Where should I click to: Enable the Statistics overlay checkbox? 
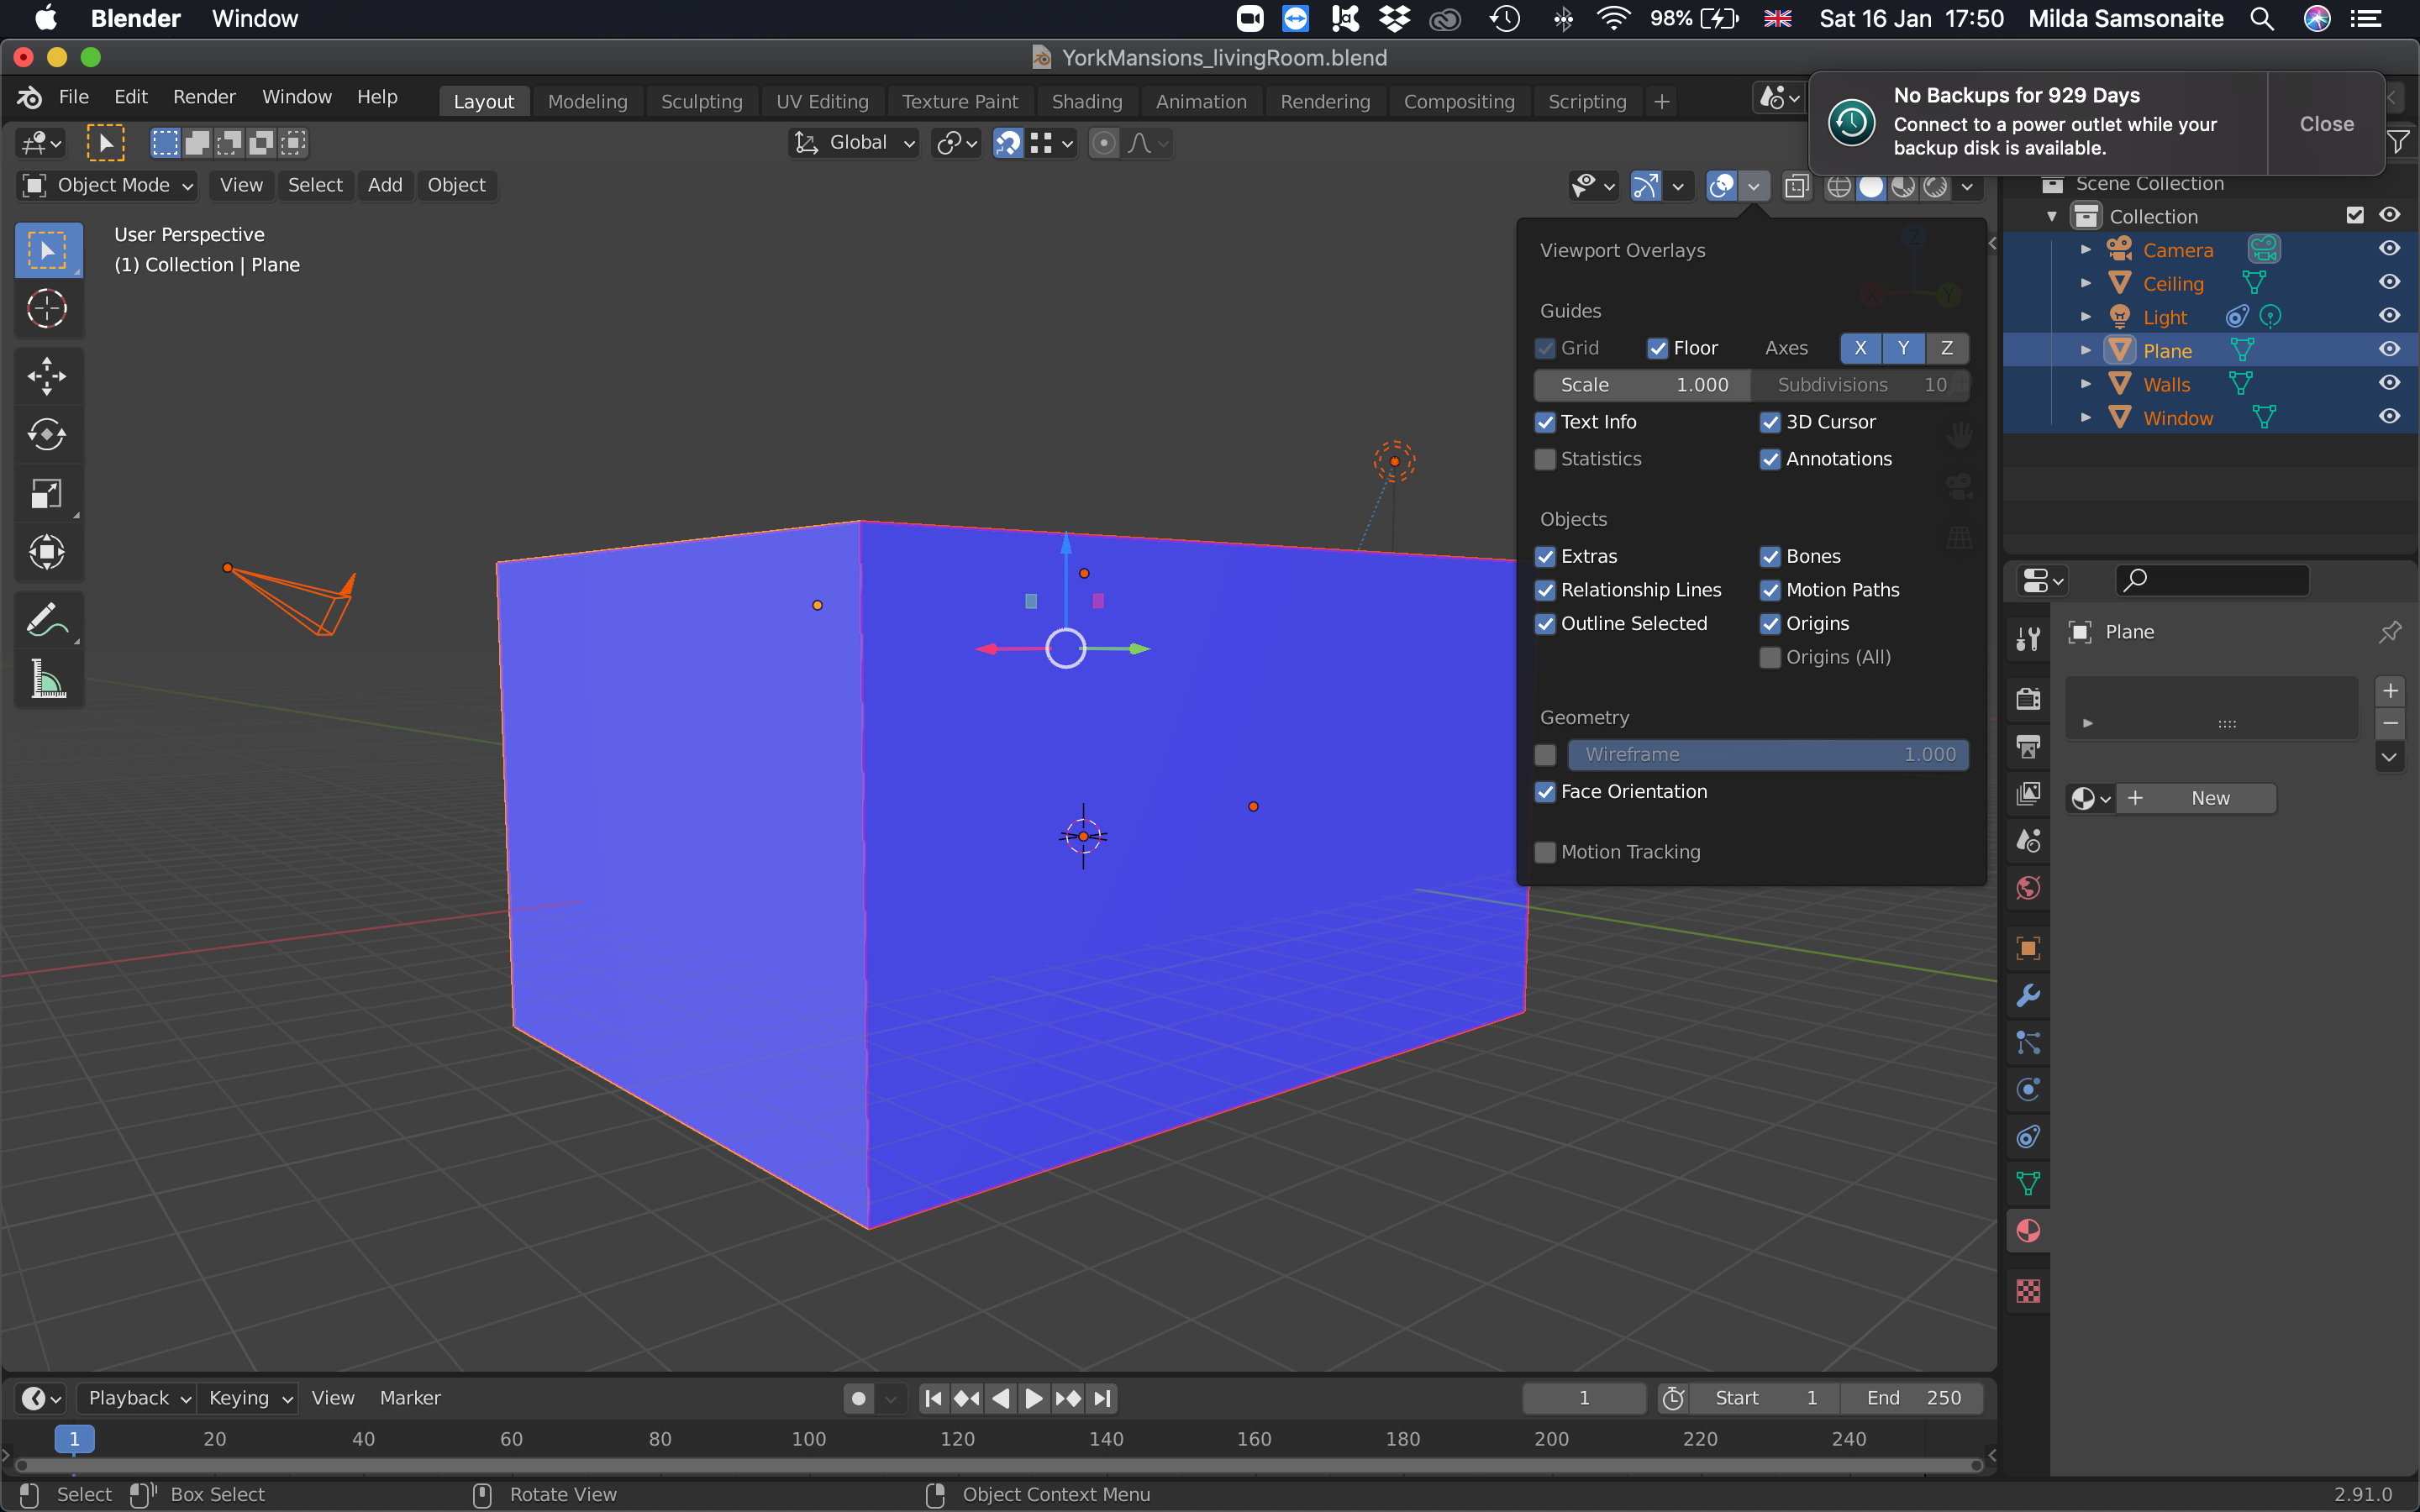(1546, 459)
